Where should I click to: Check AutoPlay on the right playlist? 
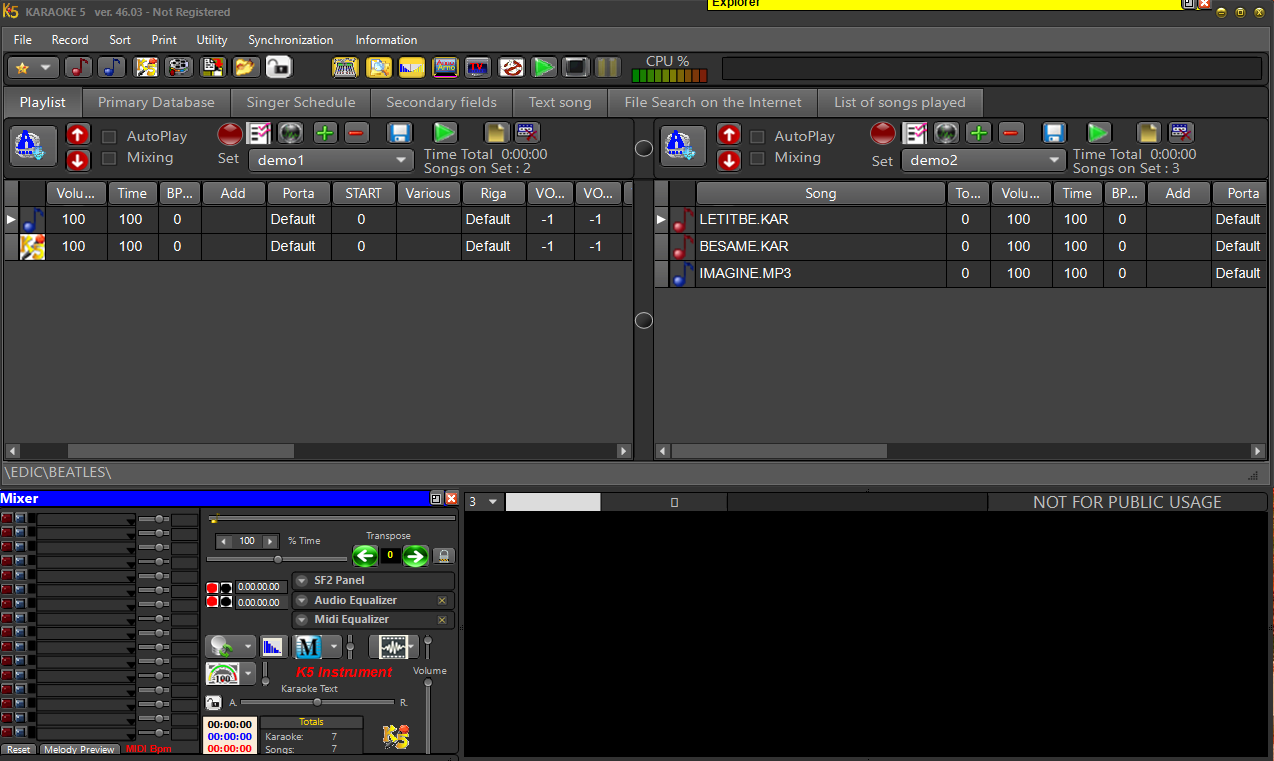757,136
